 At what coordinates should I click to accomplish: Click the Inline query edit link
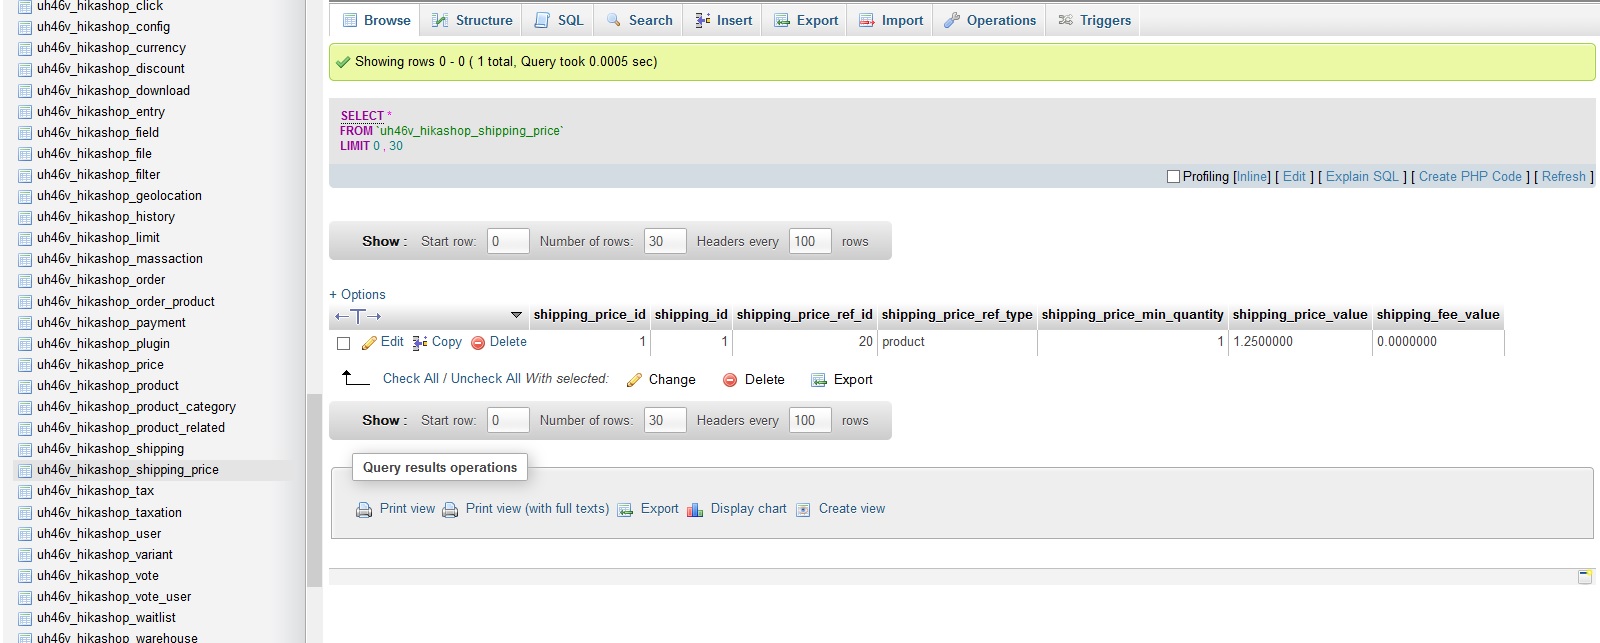(x=1252, y=177)
